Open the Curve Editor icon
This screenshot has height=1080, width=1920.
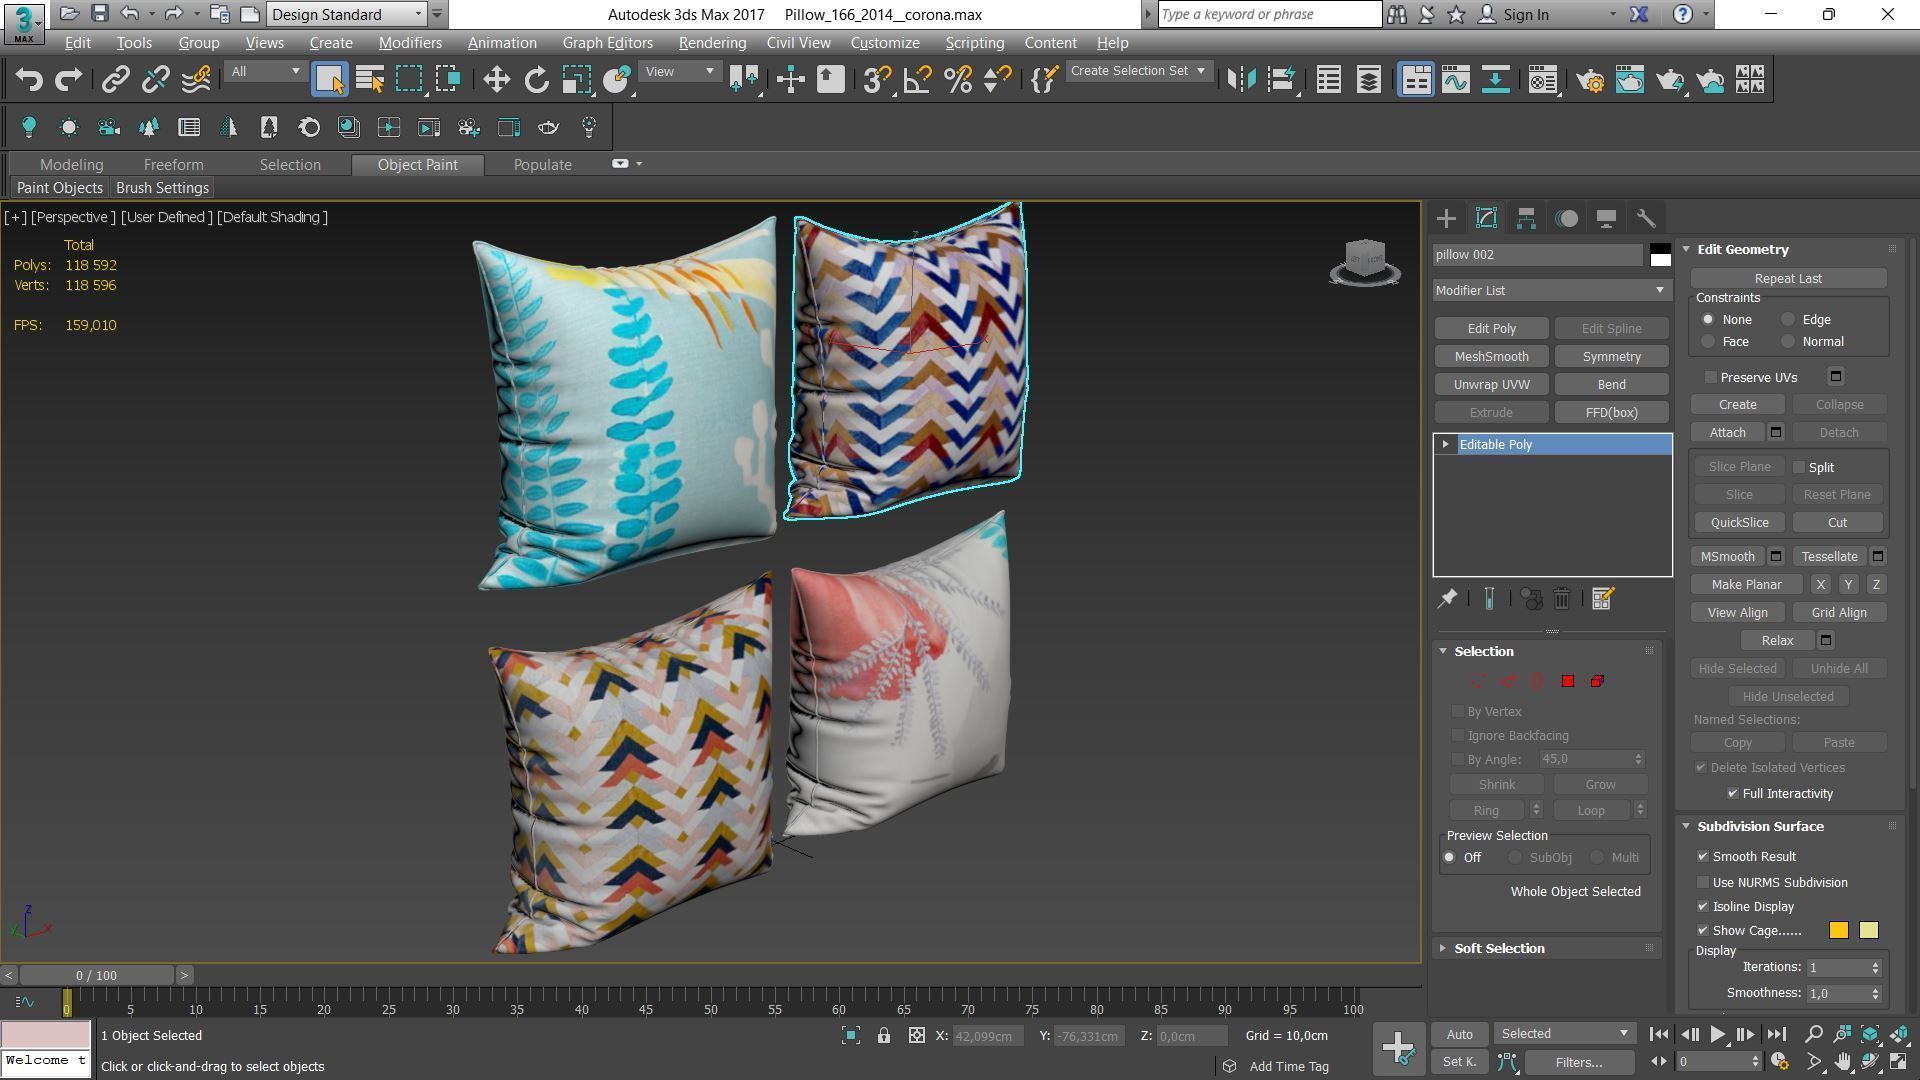tap(1456, 80)
